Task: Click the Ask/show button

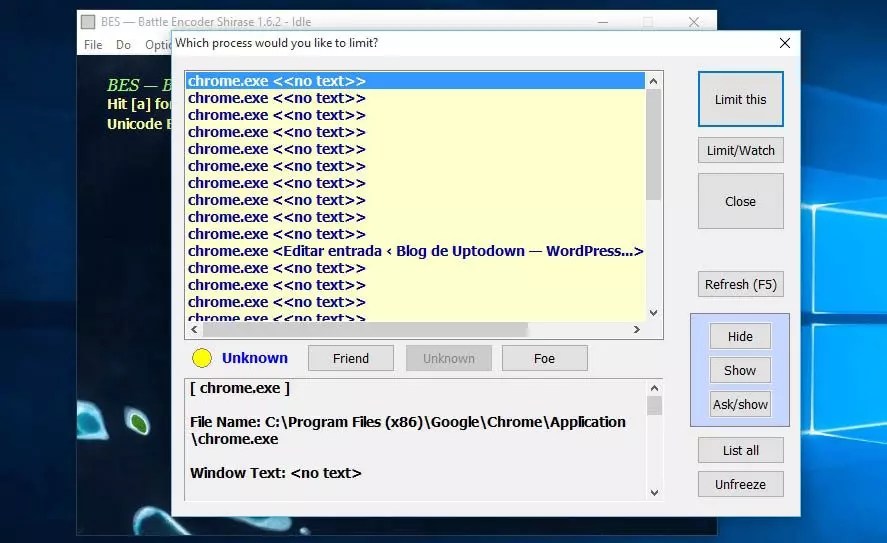Action: pyautogui.click(x=740, y=404)
